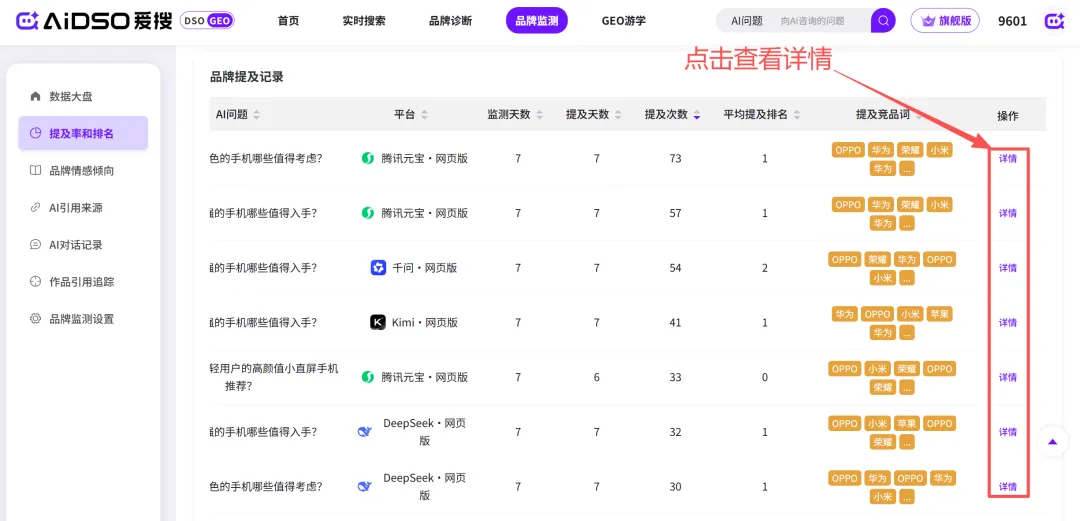Expand the ... competitor tag in Kimi row

(907, 333)
